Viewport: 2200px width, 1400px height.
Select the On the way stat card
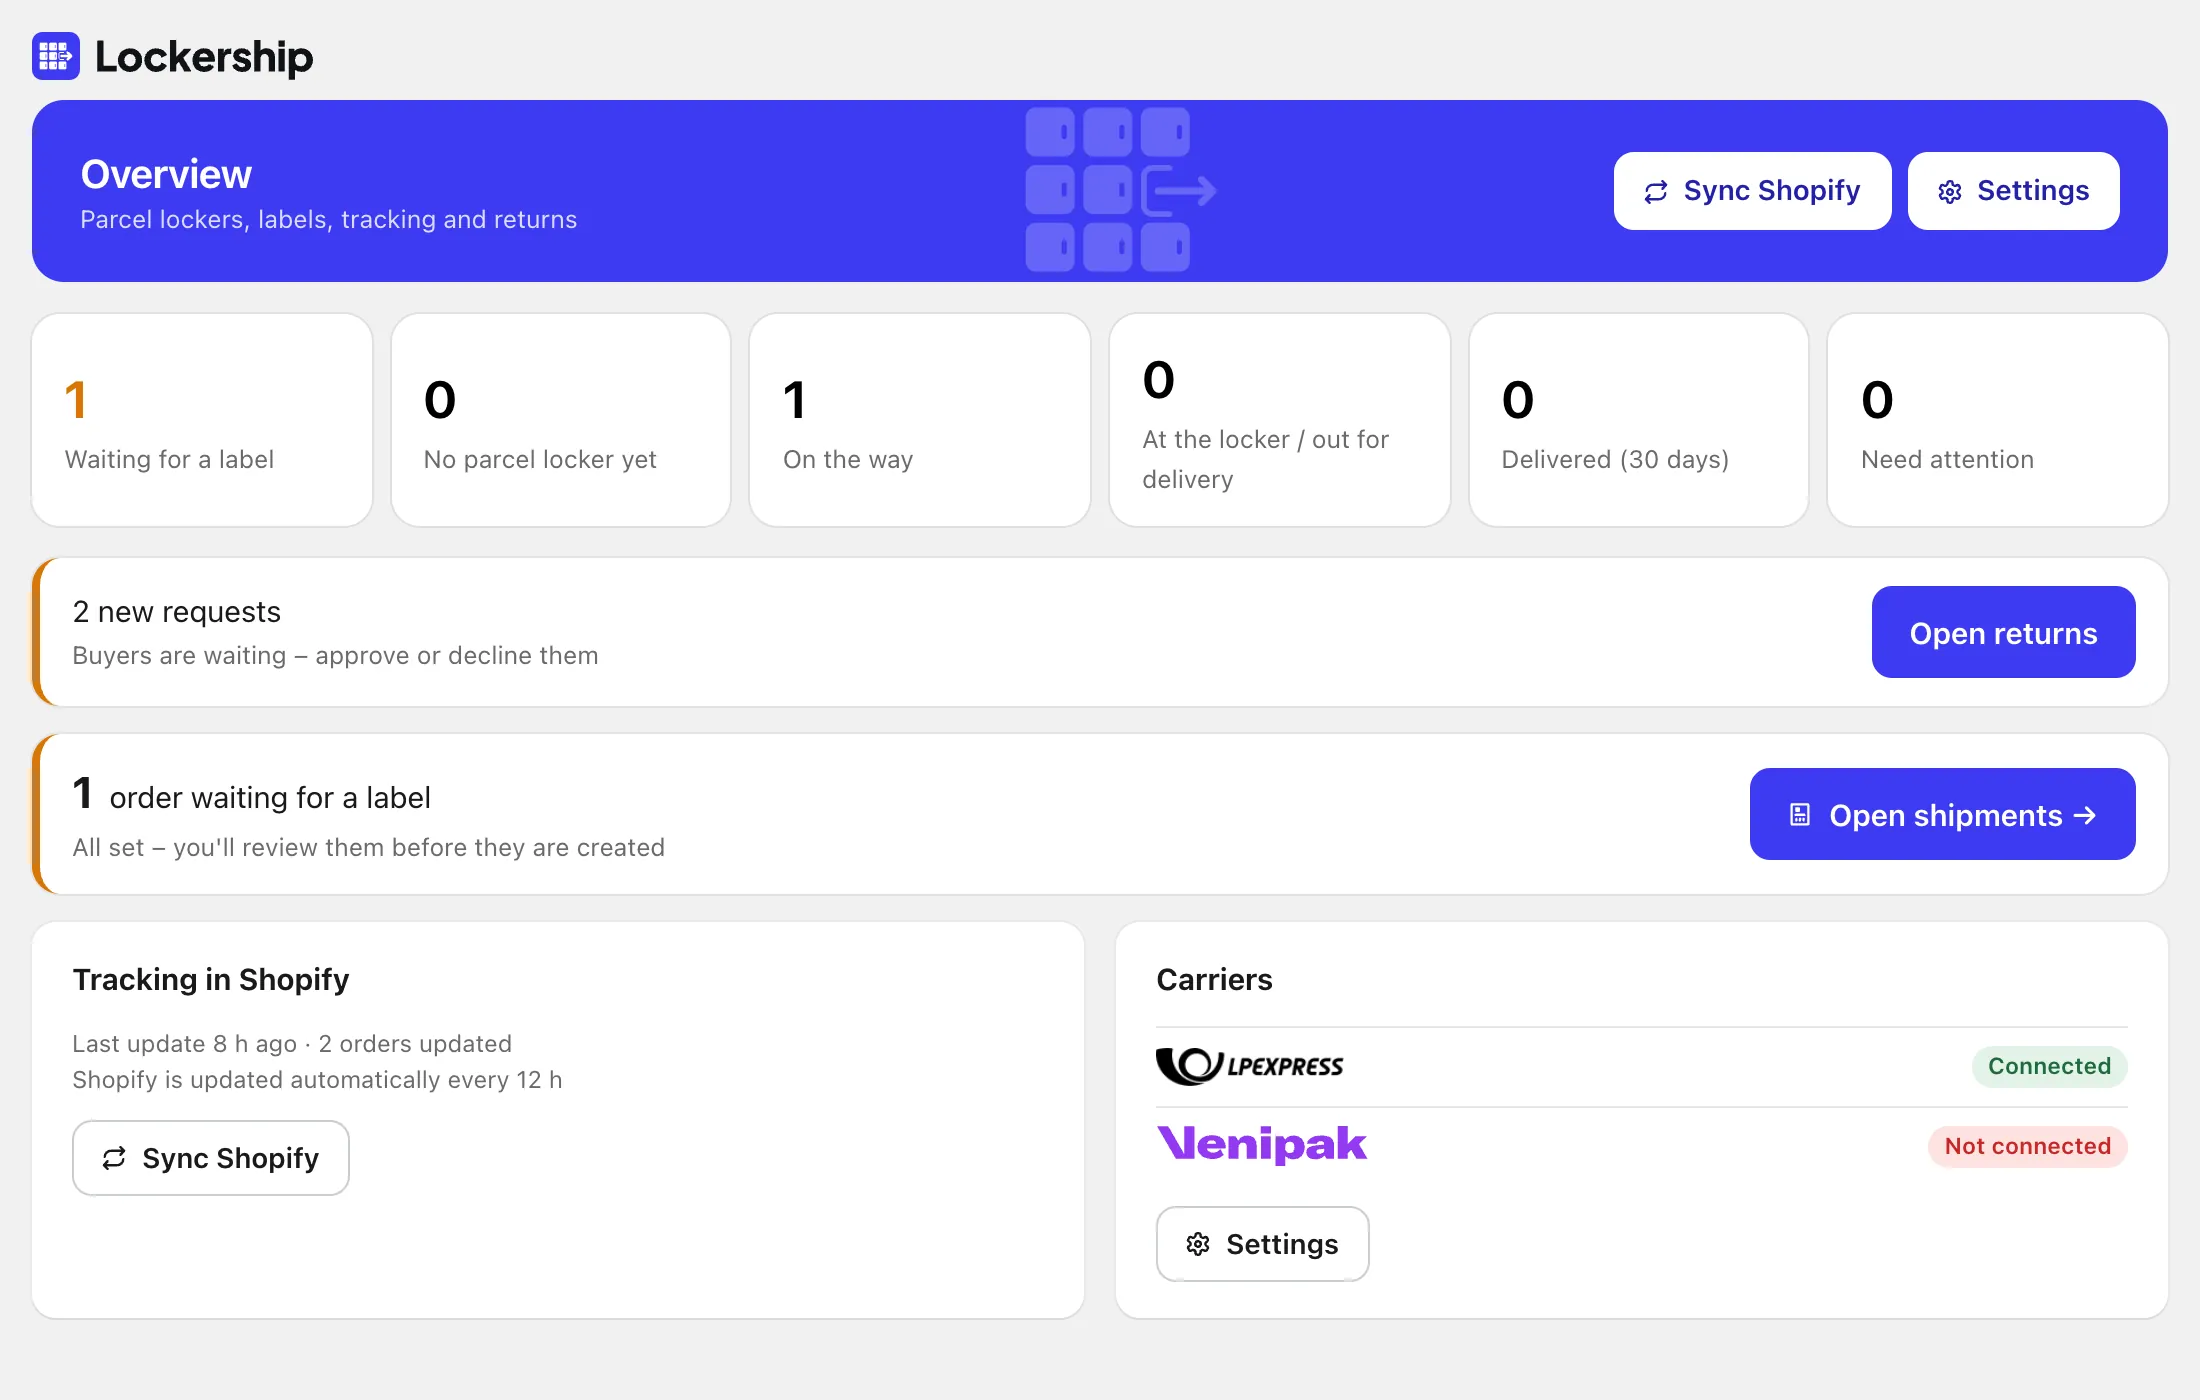920,420
